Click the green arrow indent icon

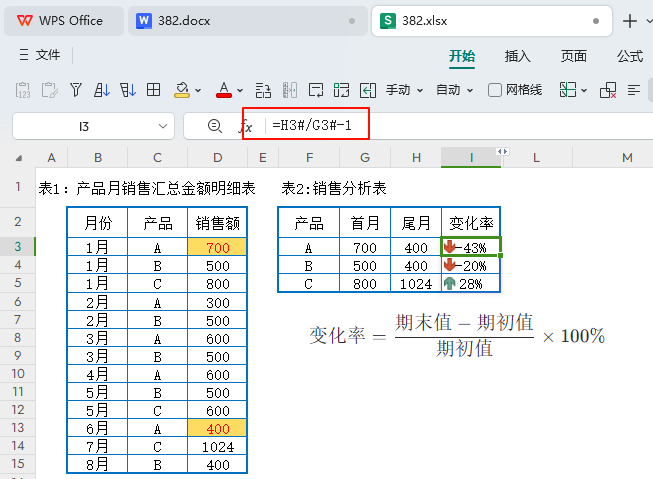(x=368, y=90)
